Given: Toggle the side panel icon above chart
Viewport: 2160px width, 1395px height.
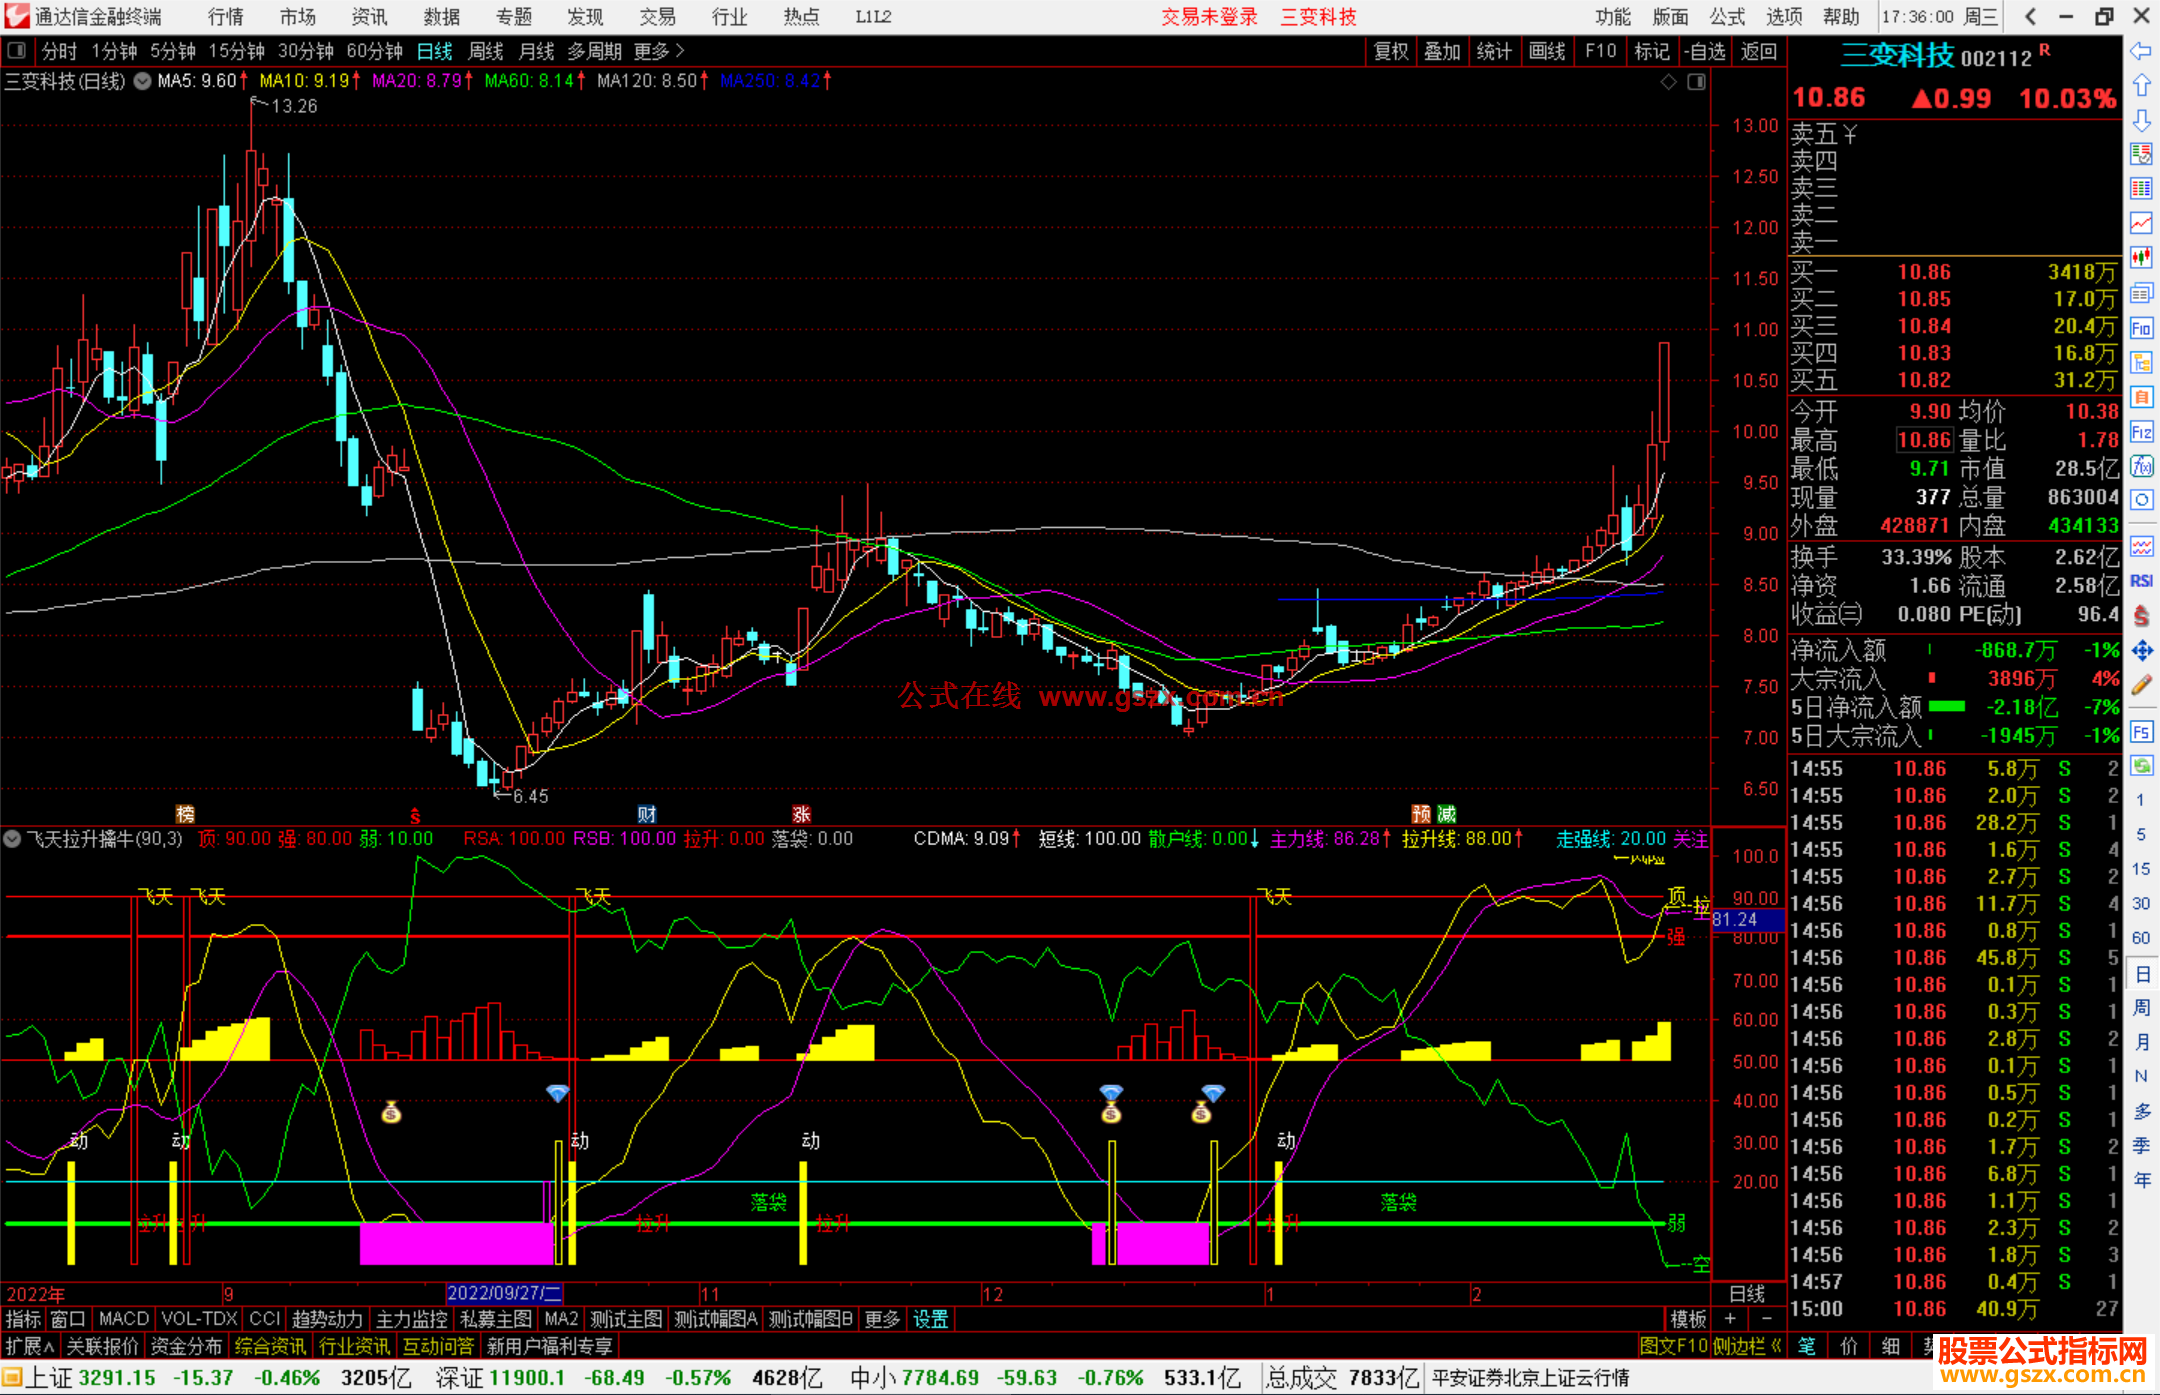Looking at the screenshot, I should tap(1696, 82).
